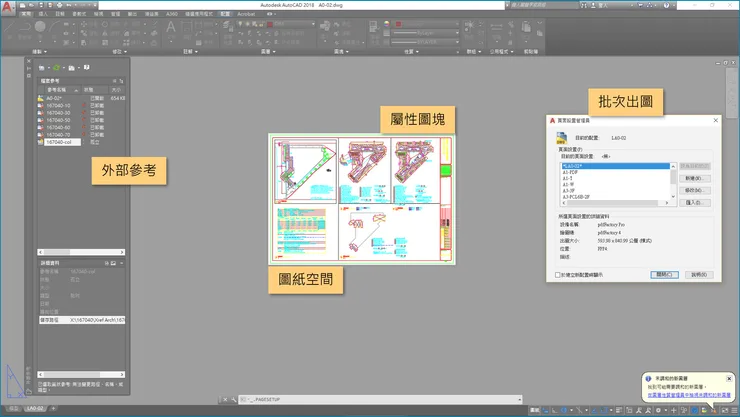Toggle the display-when-creating-new-layout checkbox

(x=558, y=274)
